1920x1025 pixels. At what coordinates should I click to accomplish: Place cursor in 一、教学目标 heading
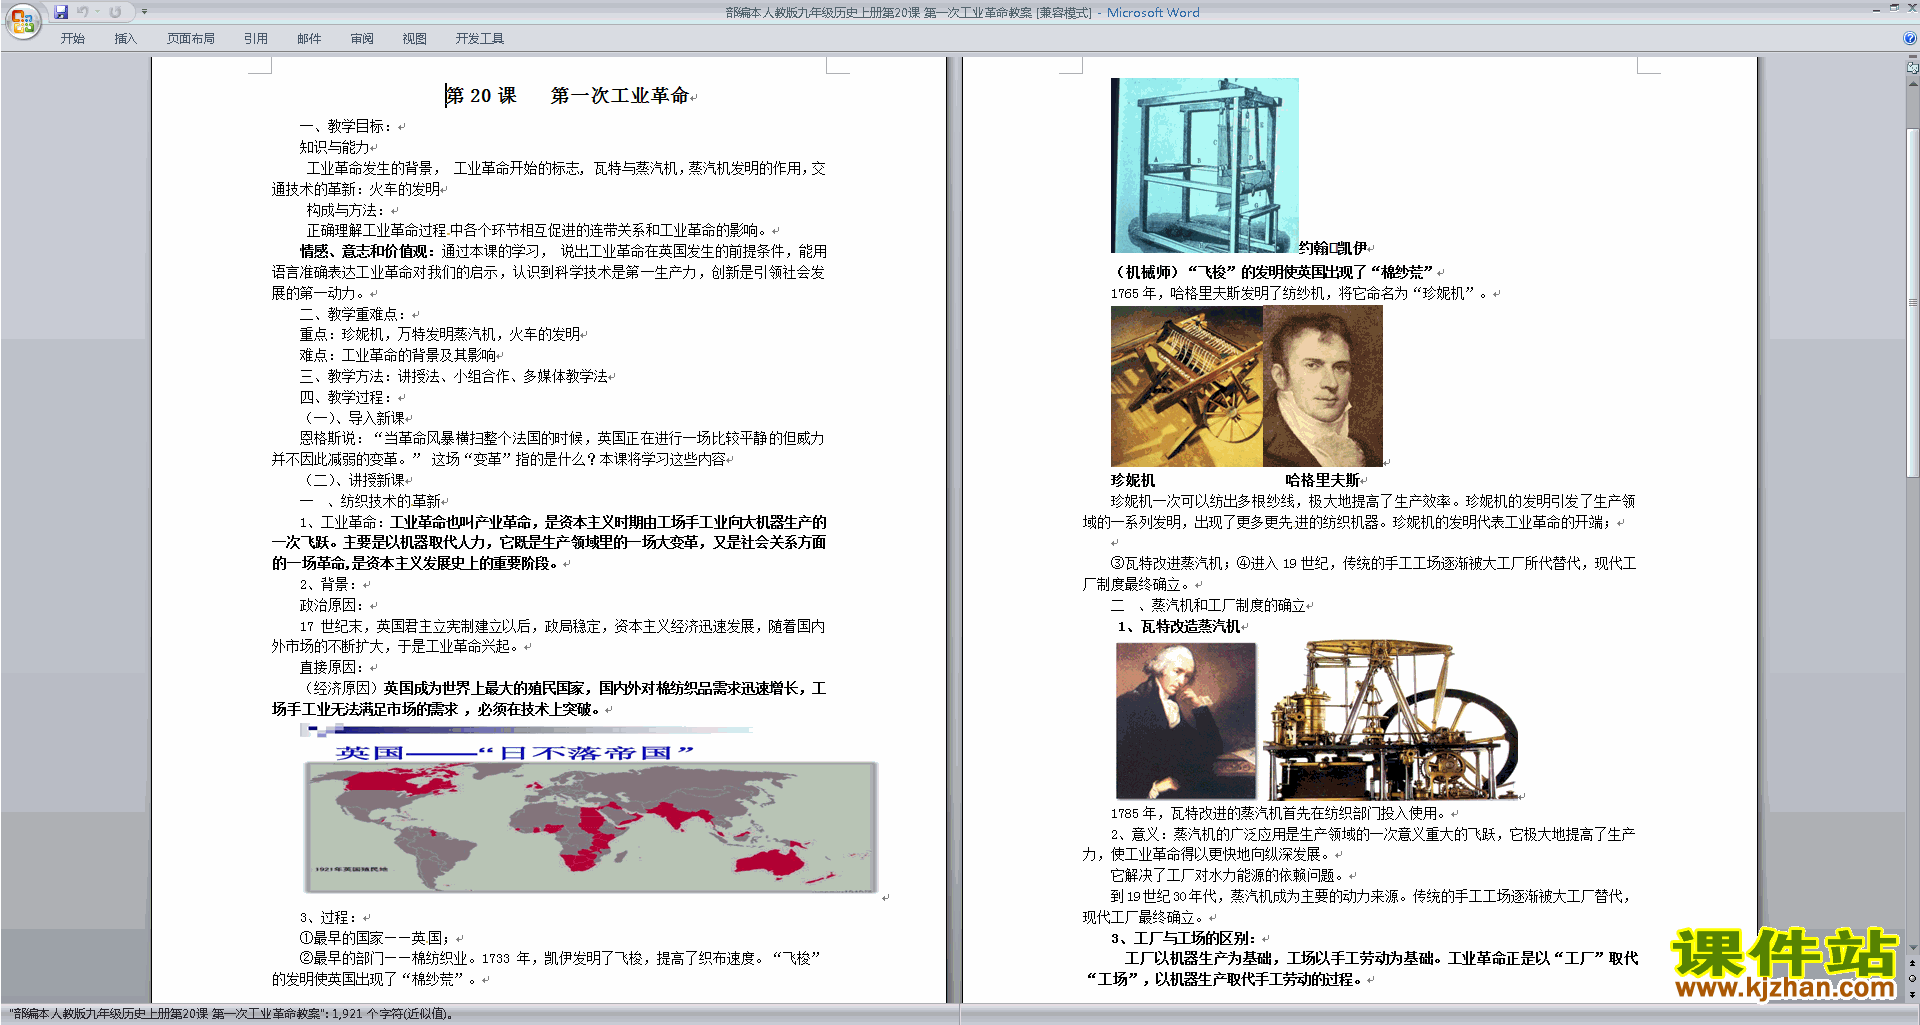346,126
